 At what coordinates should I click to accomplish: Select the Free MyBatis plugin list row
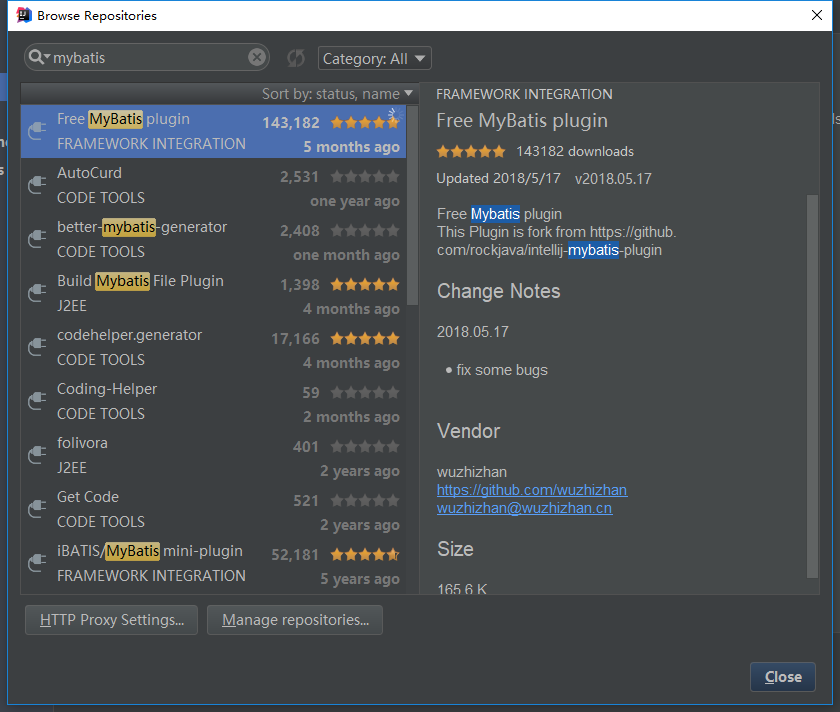click(x=213, y=131)
